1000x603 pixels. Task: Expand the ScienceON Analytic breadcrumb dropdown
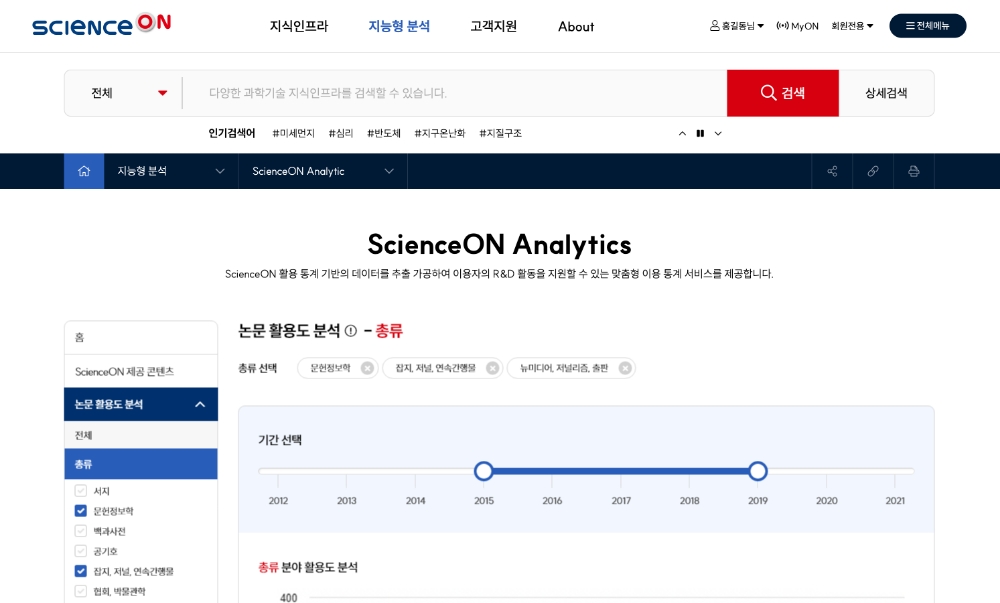pyautogui.click(x=323, y=171)
